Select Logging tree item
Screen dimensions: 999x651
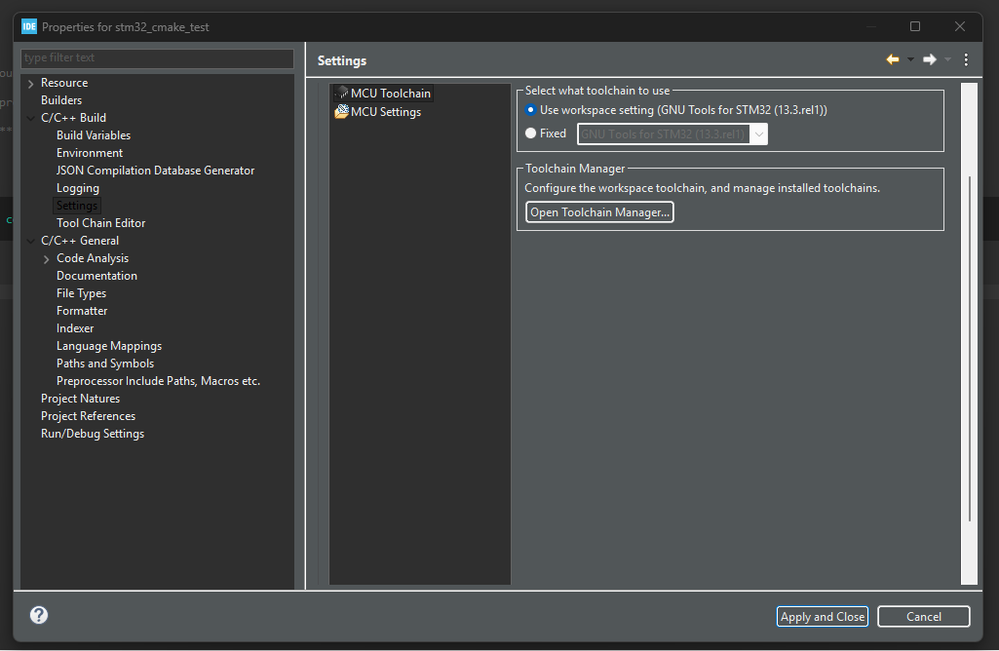78,188
